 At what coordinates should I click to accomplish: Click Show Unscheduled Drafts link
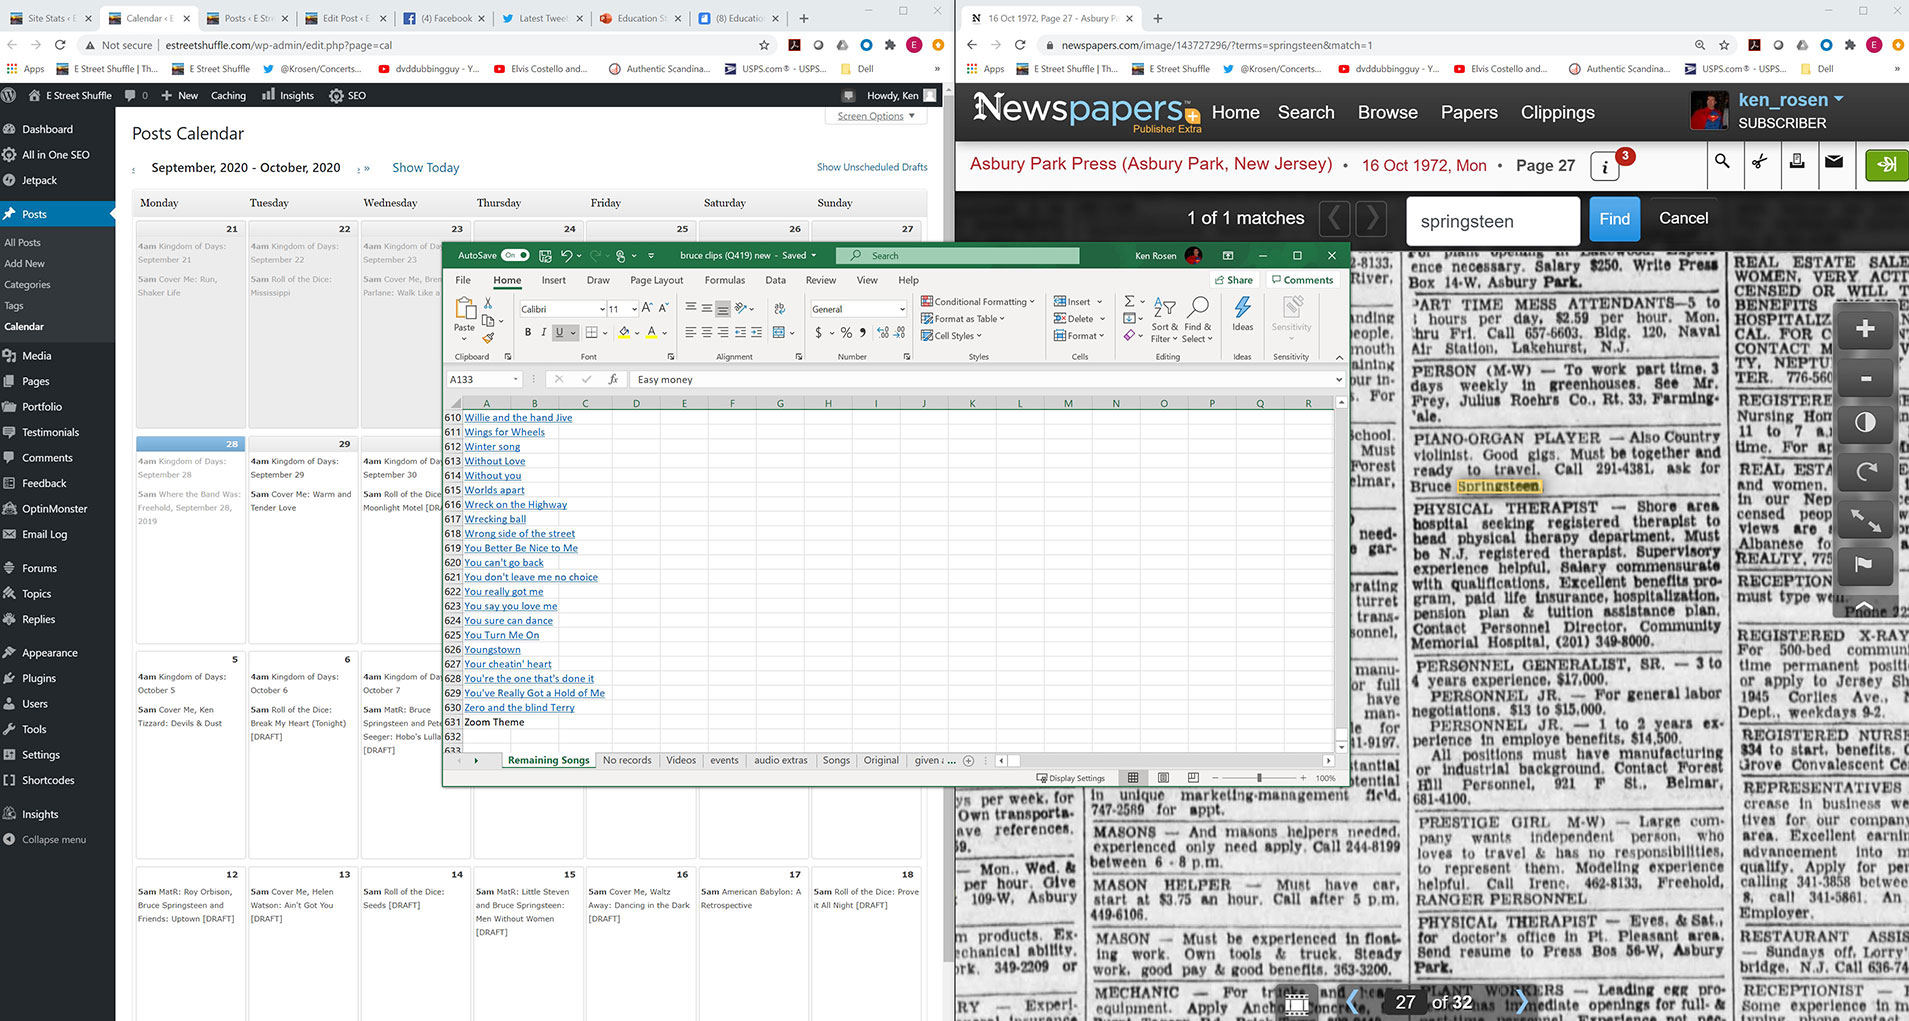coord(872,167)
